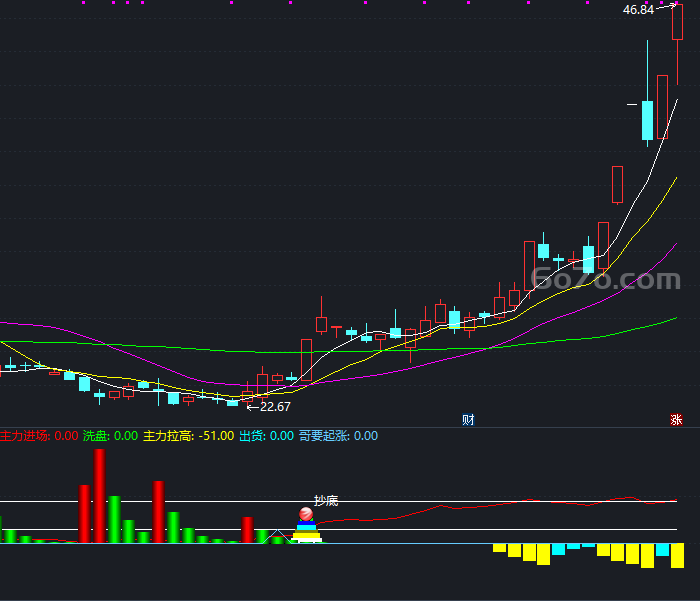700x601 pixels.
Task: Click the large cyan candlestick near the chart top
Action: pos(647,121)
